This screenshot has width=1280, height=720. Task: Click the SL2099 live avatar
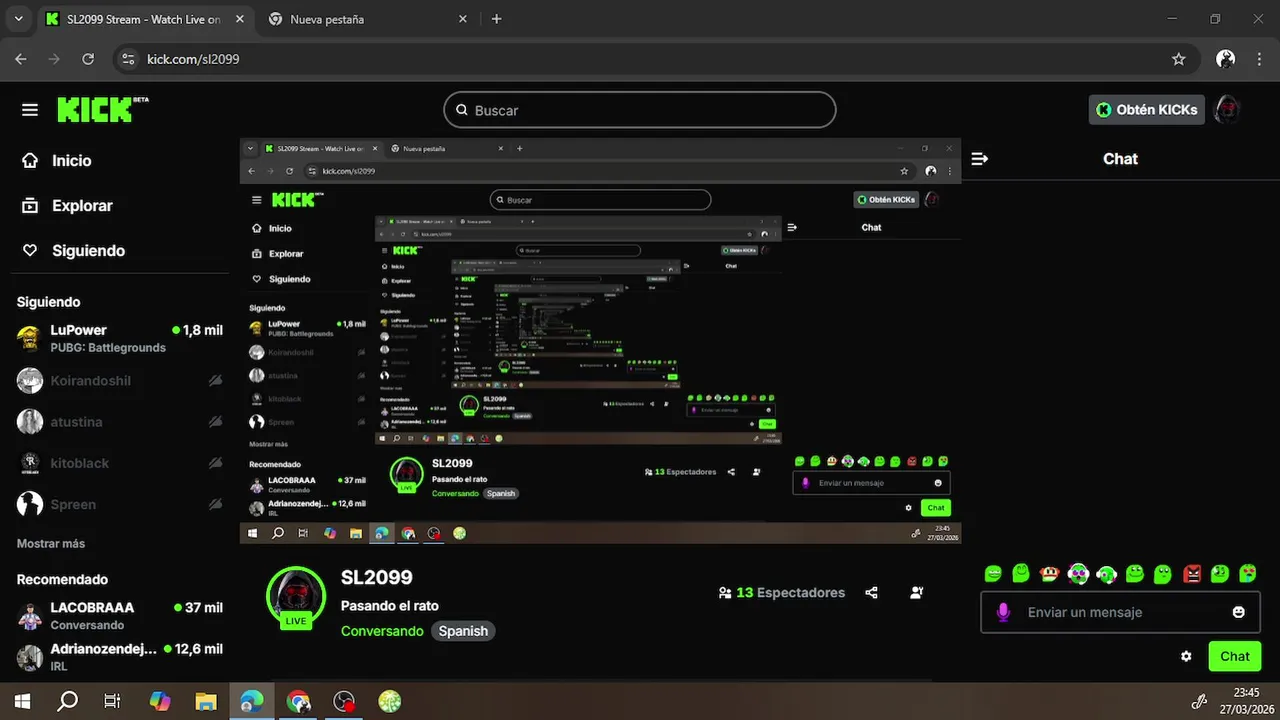click(x=296, y=596)
